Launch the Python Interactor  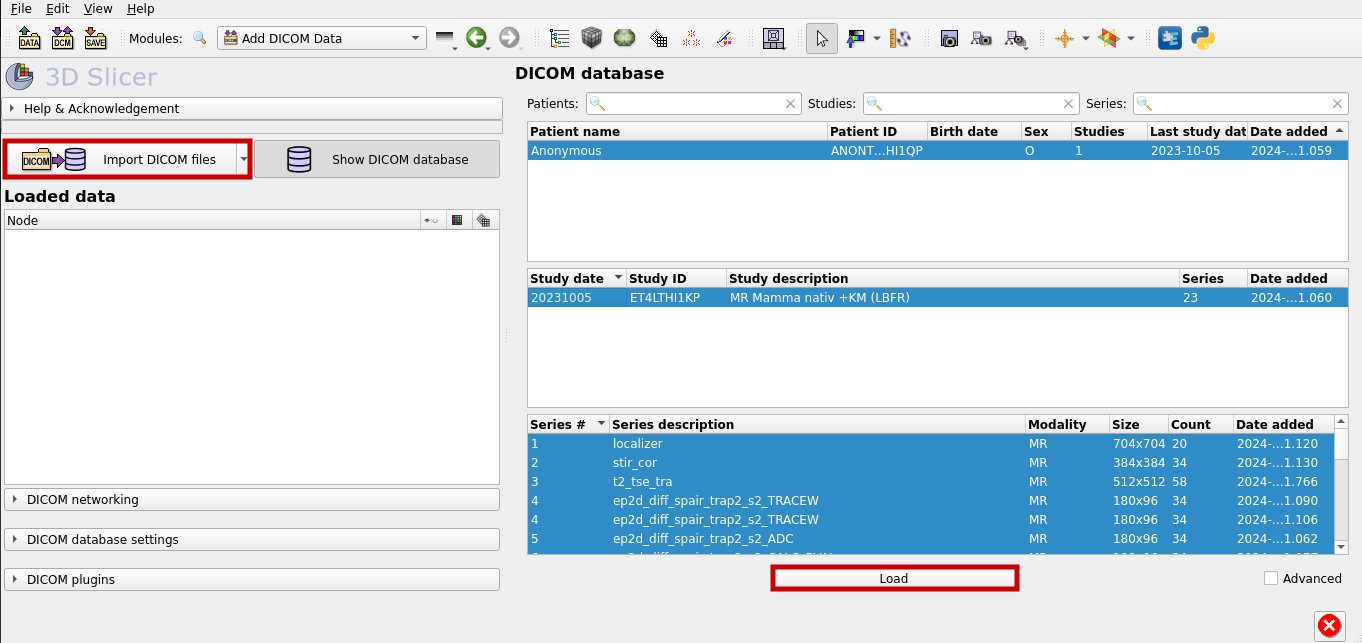[1202, 38]
